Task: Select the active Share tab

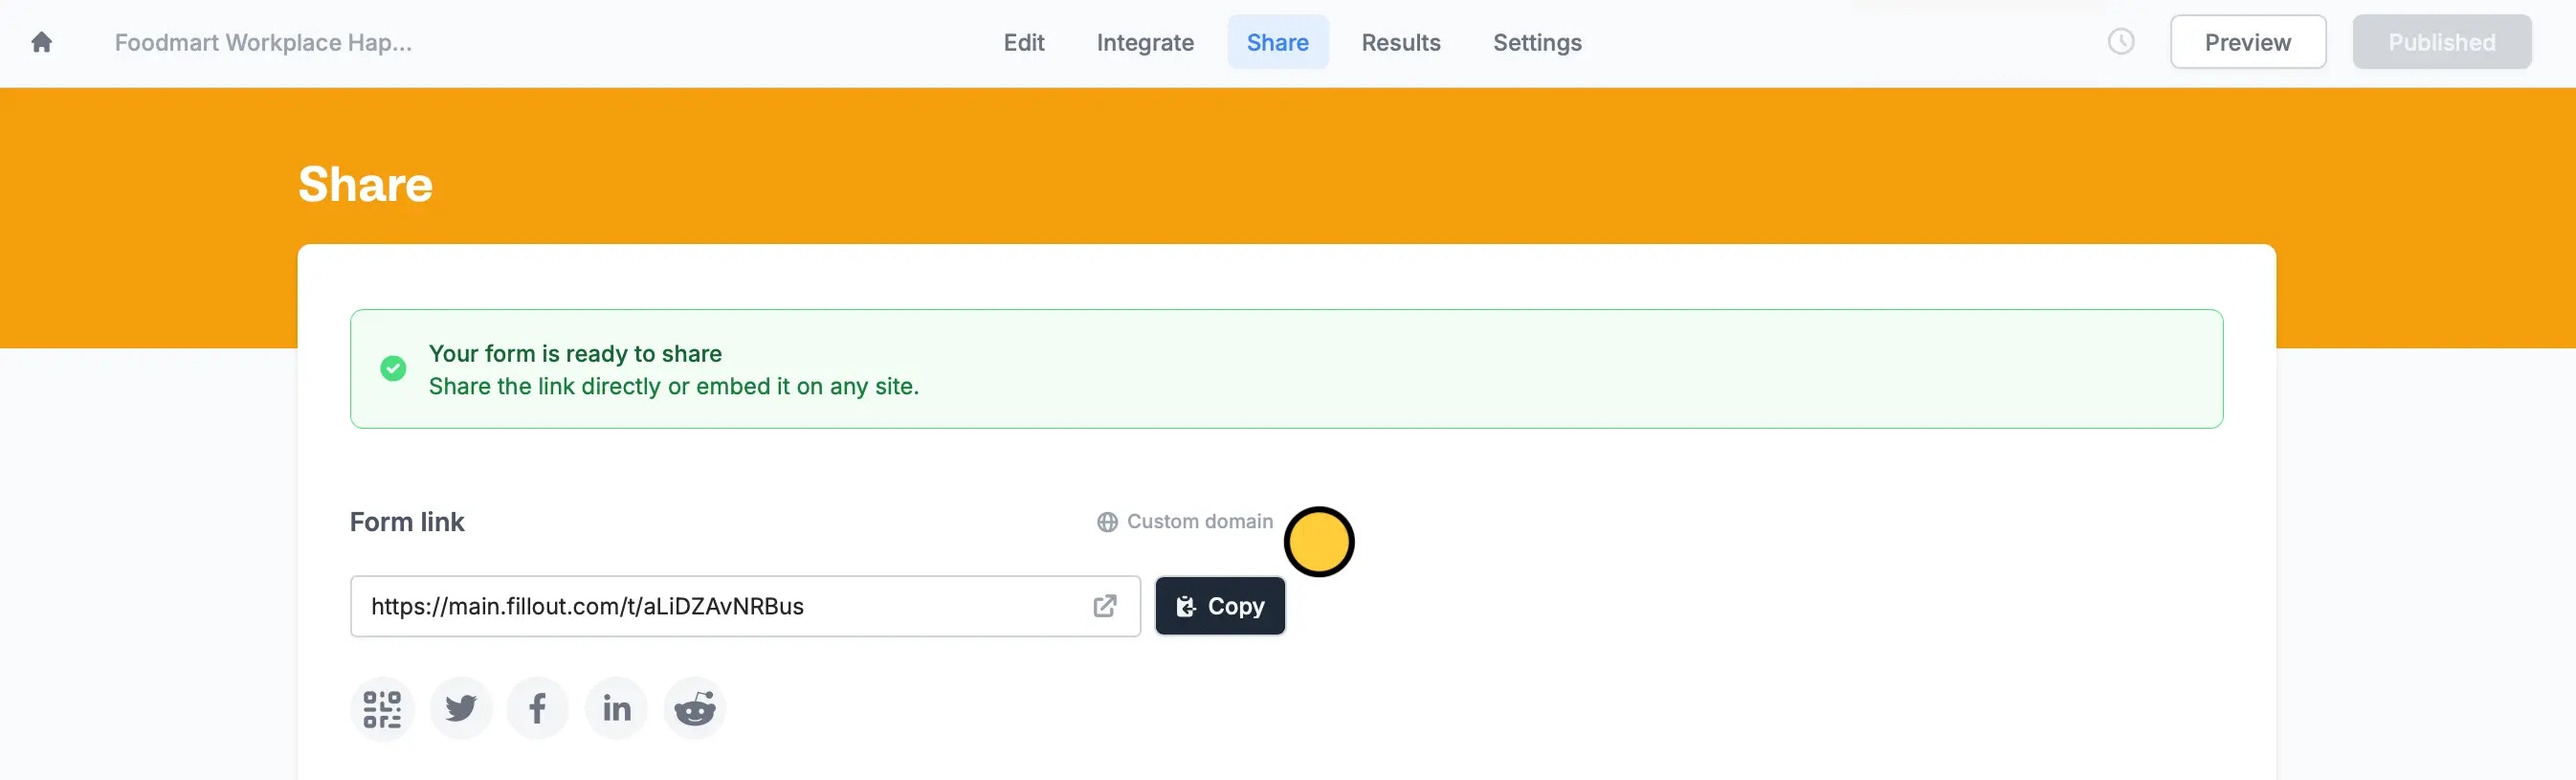Action: [1278, 42]
